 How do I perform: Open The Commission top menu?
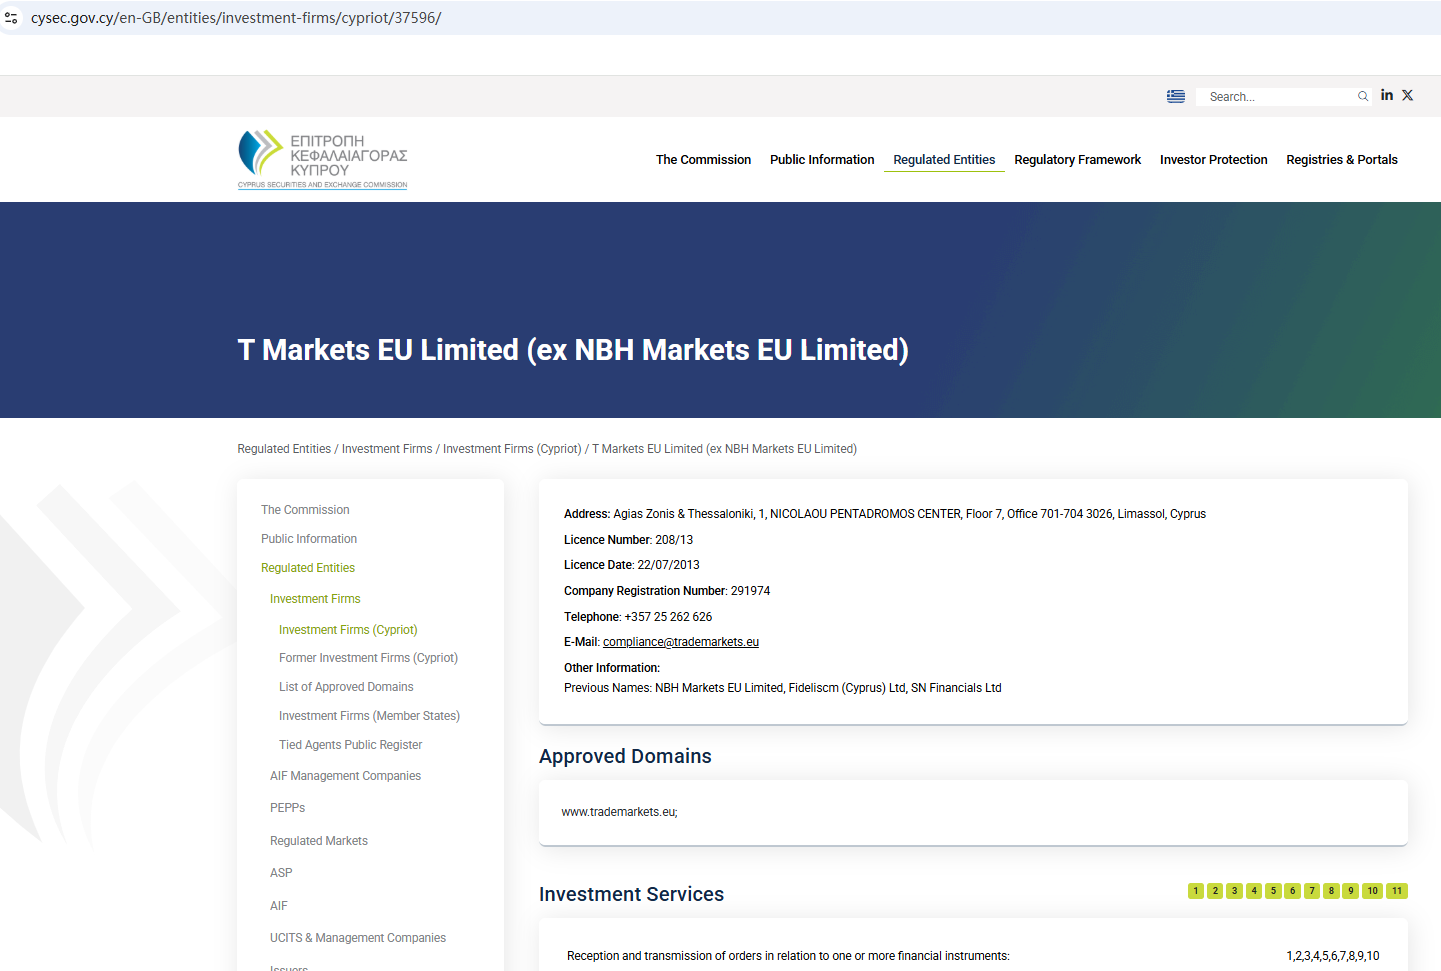(703, 160)
